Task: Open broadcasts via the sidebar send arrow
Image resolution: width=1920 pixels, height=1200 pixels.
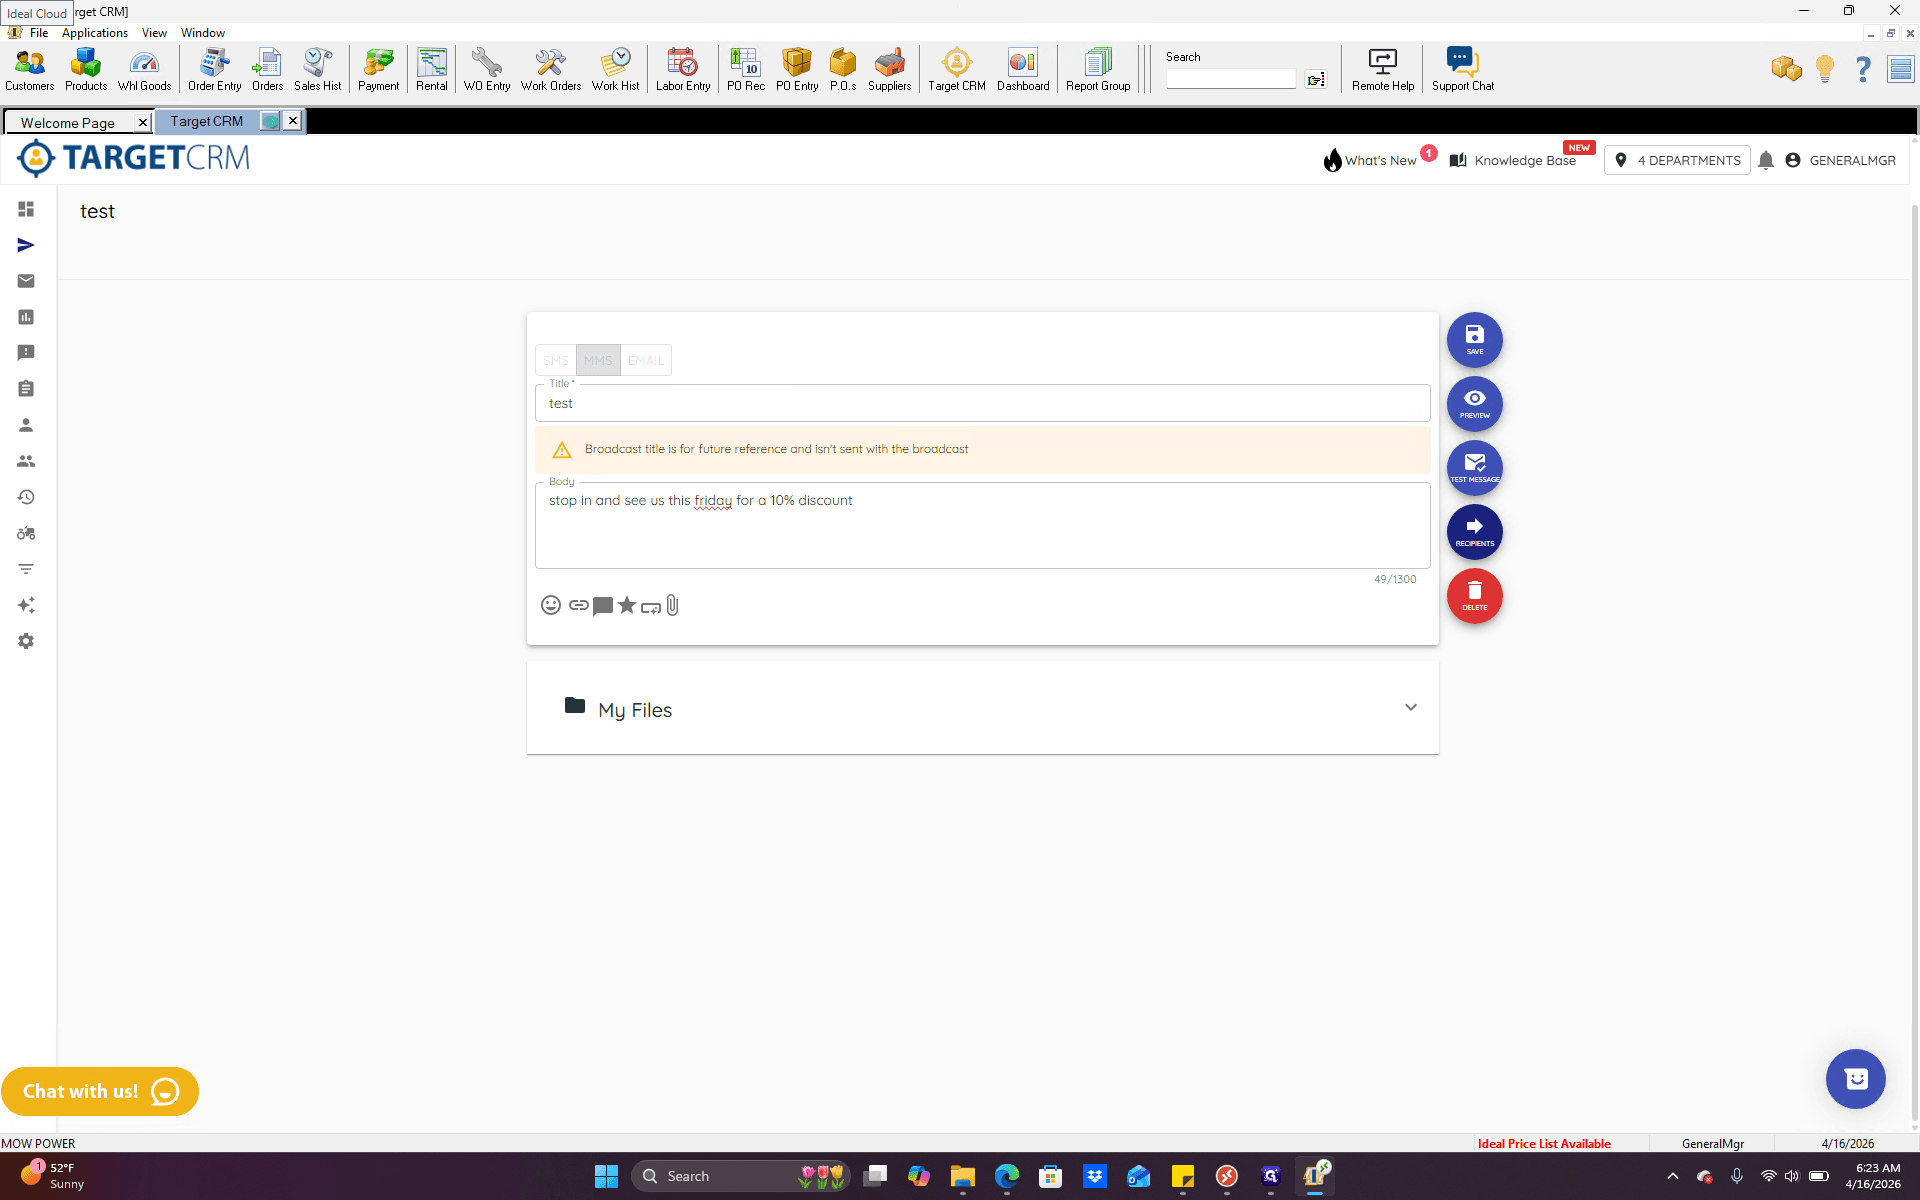Action: pos(26,245)
